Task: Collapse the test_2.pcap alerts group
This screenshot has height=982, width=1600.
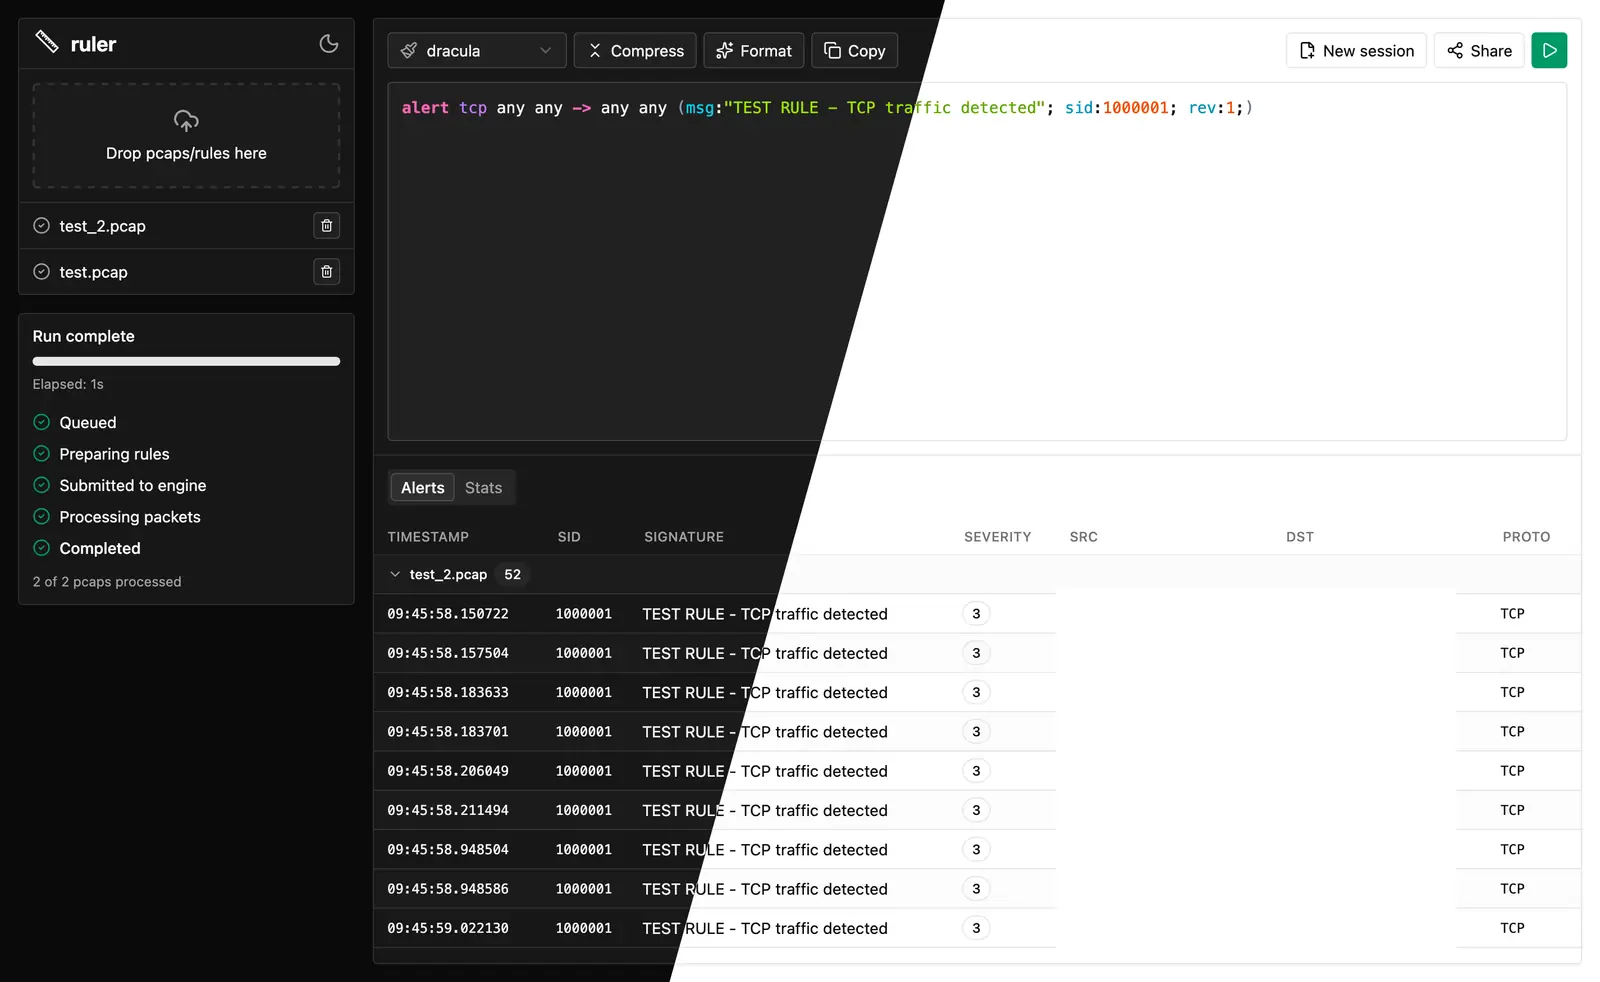Action: pos(395,575)
